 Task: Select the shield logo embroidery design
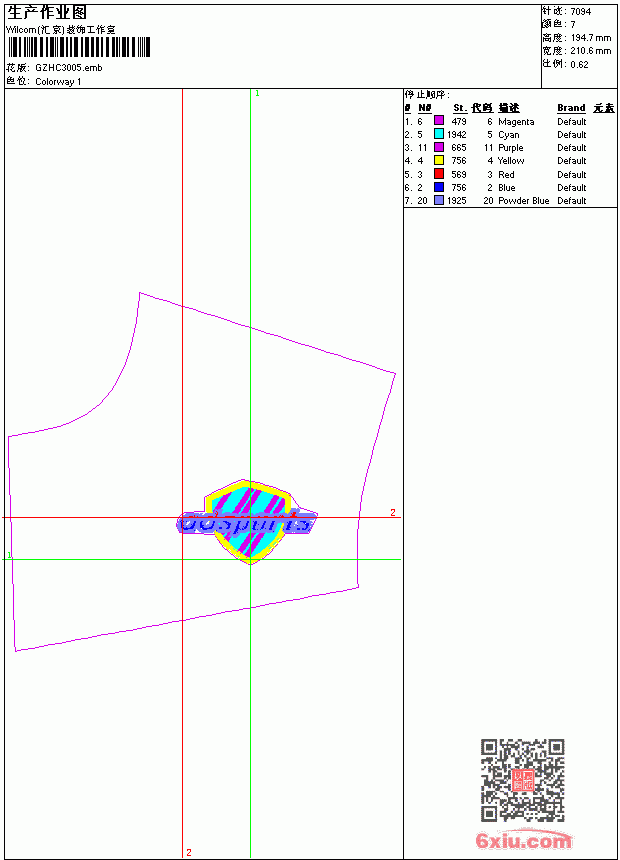coord(247,522)
